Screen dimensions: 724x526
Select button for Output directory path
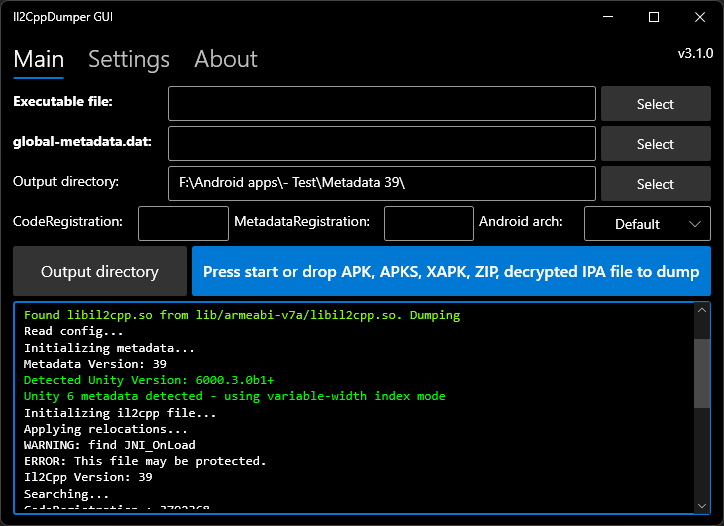point(656,183)
